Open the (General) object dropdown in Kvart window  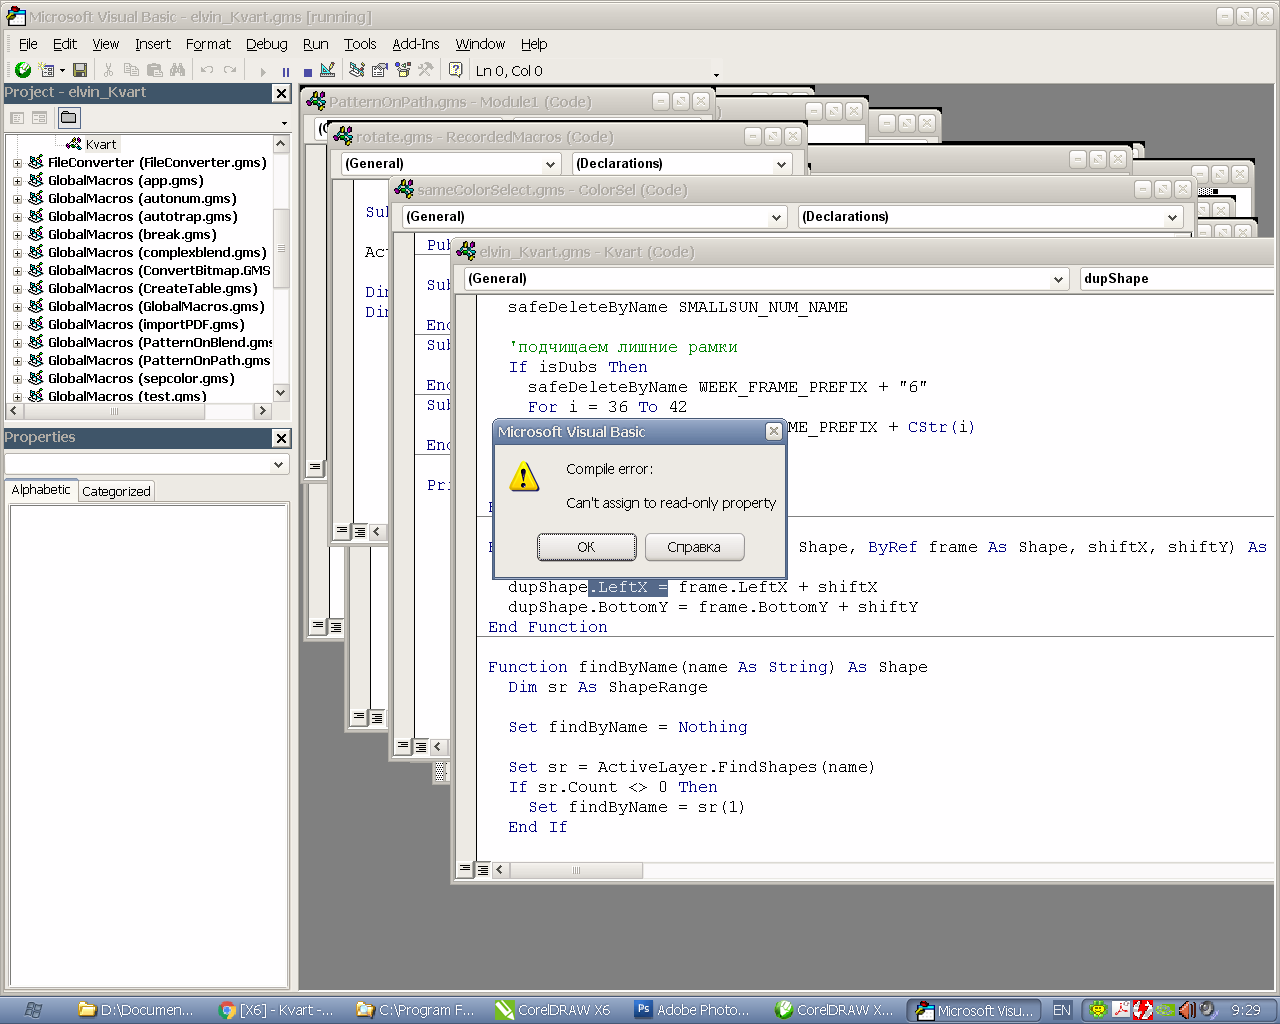pyautogui.click(x=1058, y=279)
